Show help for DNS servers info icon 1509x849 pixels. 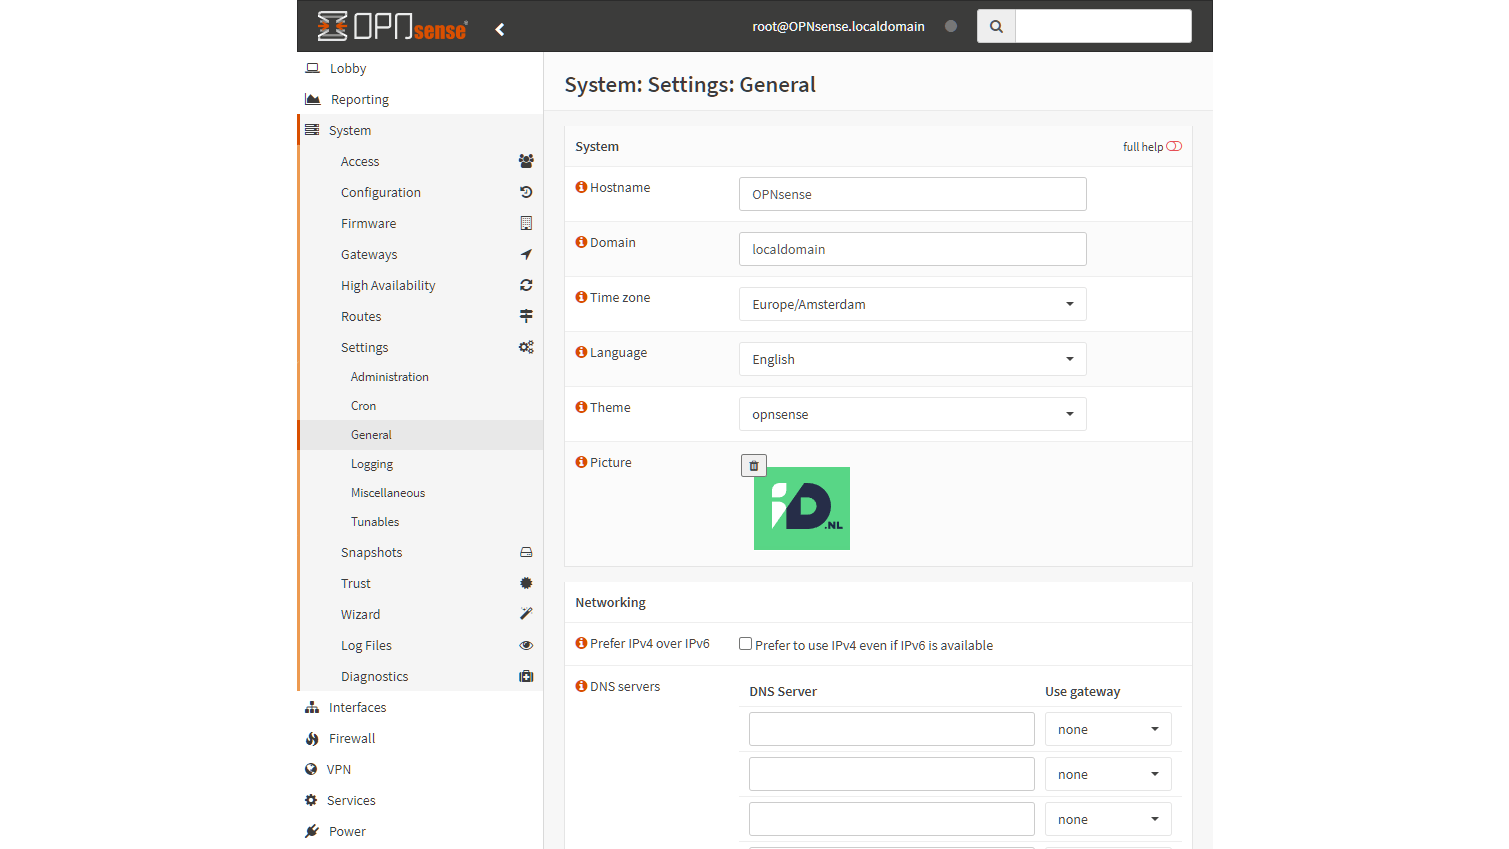(581, 686)
